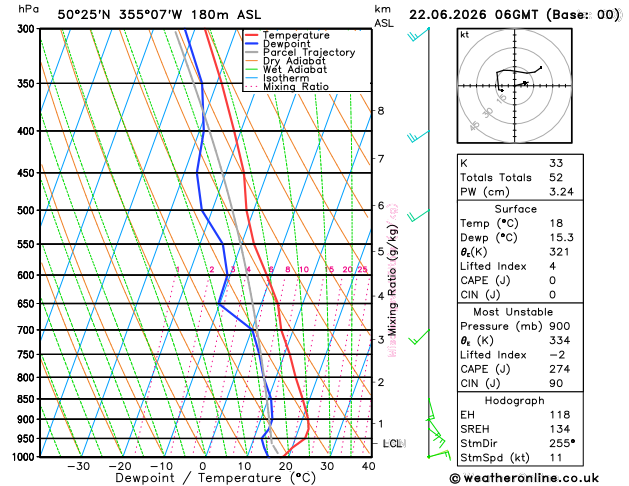
Task: Click the 'km ASL' axis label
Action: click(x=384, y=16)
